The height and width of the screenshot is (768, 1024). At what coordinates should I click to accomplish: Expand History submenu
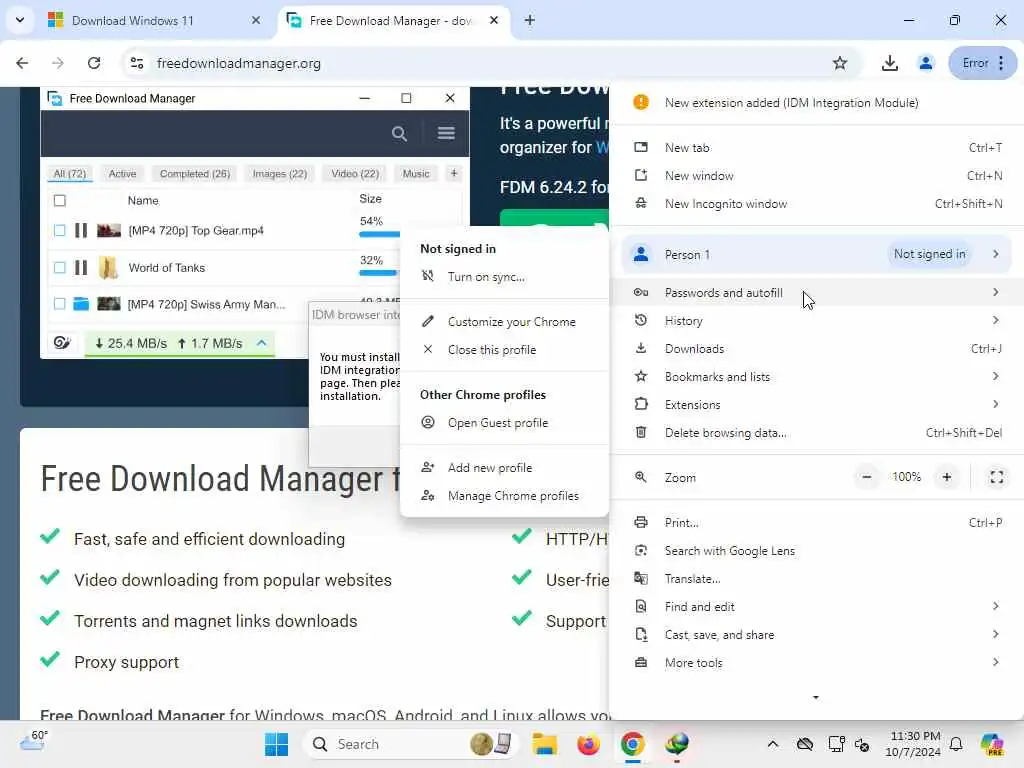point(817,321)
